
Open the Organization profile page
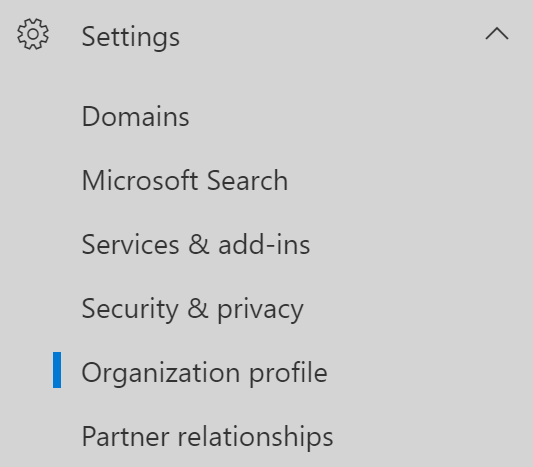click(x=204, y=373)
